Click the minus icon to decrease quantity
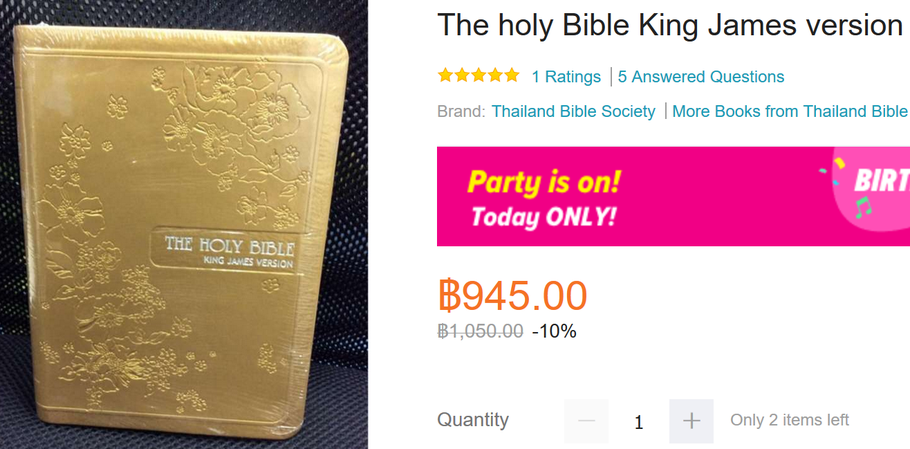The height and width of the screenshot is (449, 910). click(x=587, y=421)
